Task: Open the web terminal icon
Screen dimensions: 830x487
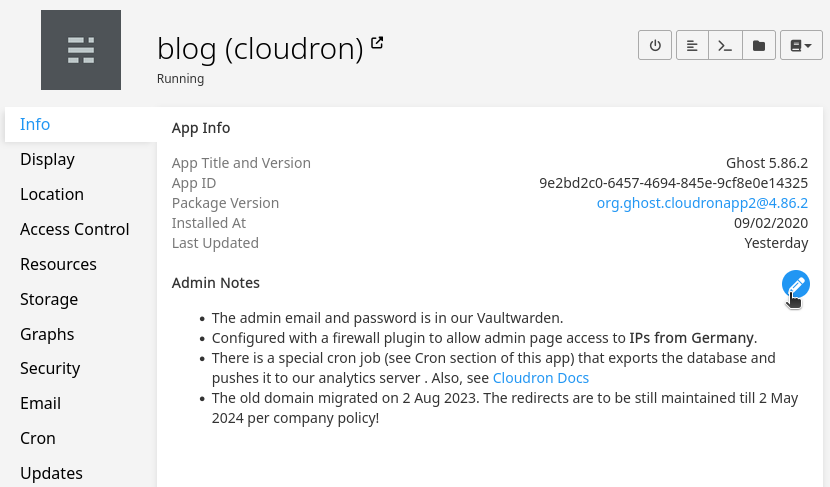Action: tap(726, 45)
